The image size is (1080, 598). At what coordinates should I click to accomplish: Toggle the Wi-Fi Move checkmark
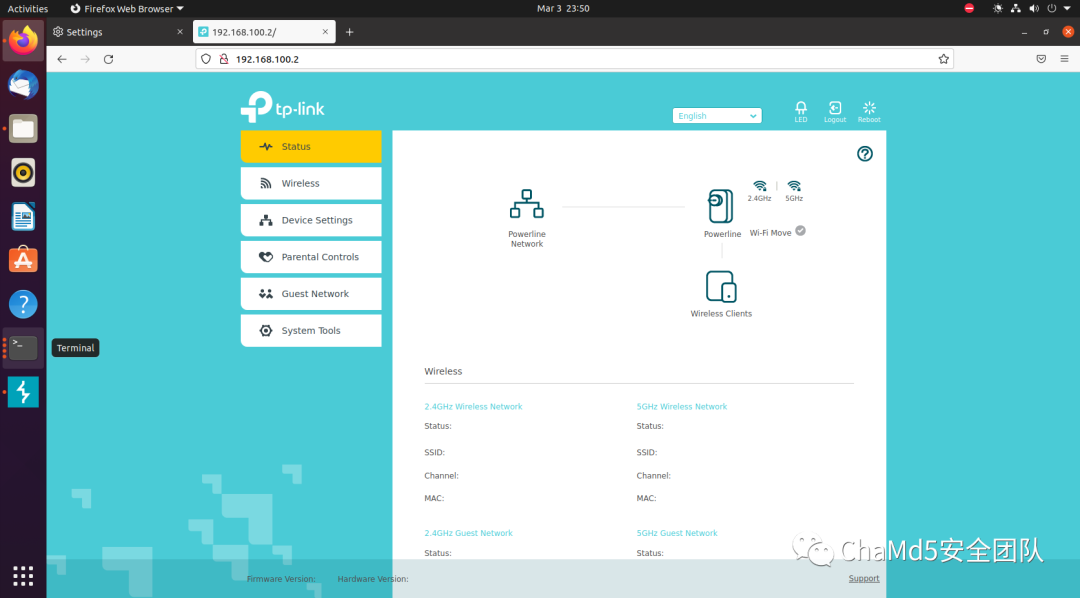(x=800, y=231)
